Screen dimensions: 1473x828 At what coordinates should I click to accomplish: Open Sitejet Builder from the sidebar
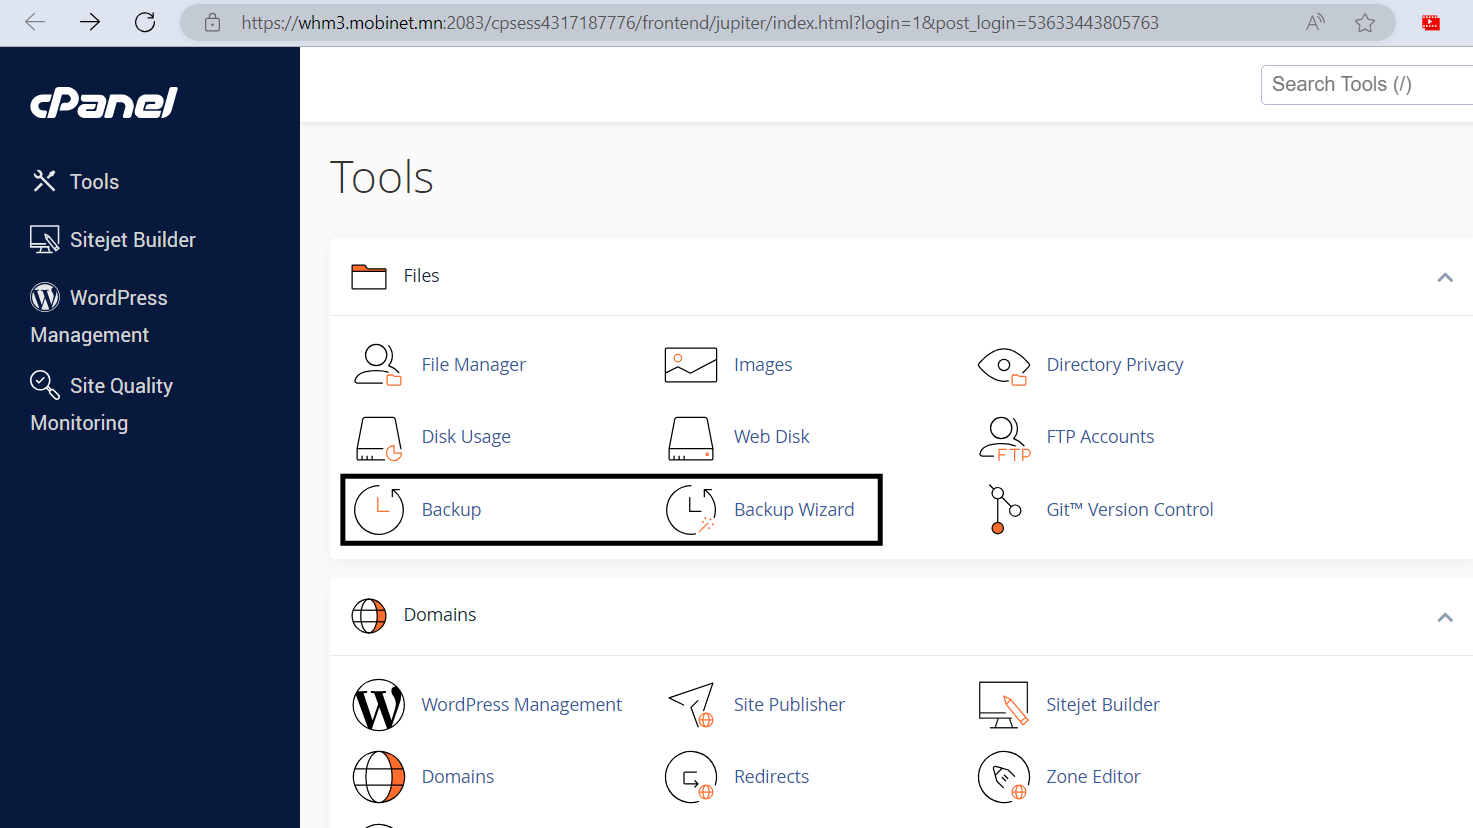[133, 239]
